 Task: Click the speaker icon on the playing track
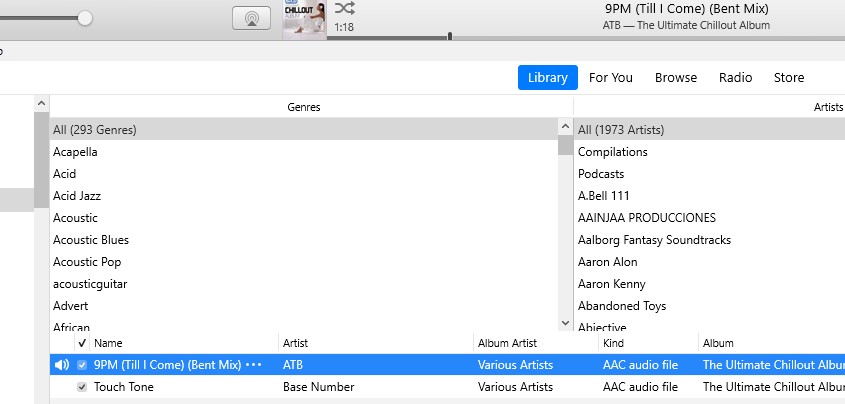point(62,365)
